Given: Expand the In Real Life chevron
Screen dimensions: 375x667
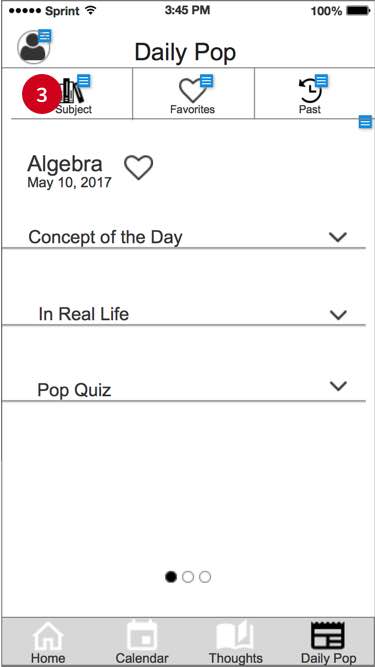Looking at the screenshot, I should [x=338, y=315].
